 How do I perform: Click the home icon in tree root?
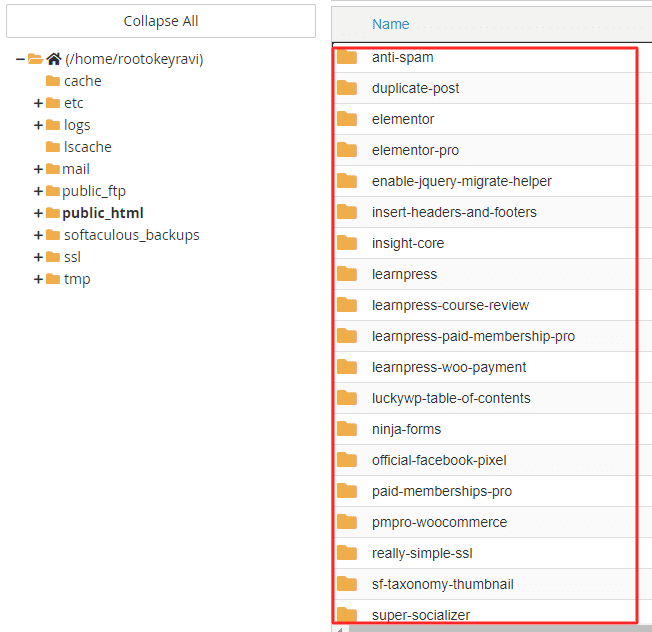54,59
